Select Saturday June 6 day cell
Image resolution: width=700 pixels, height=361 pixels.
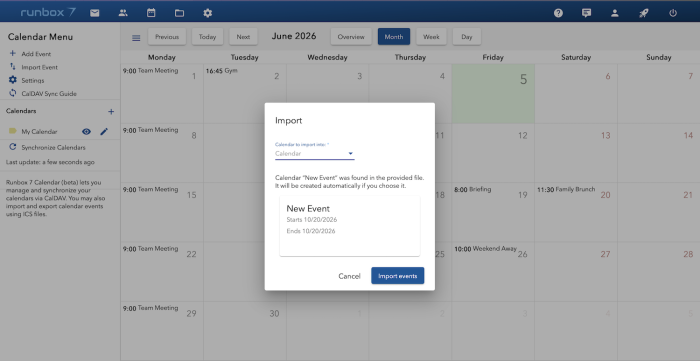(576, 93)
